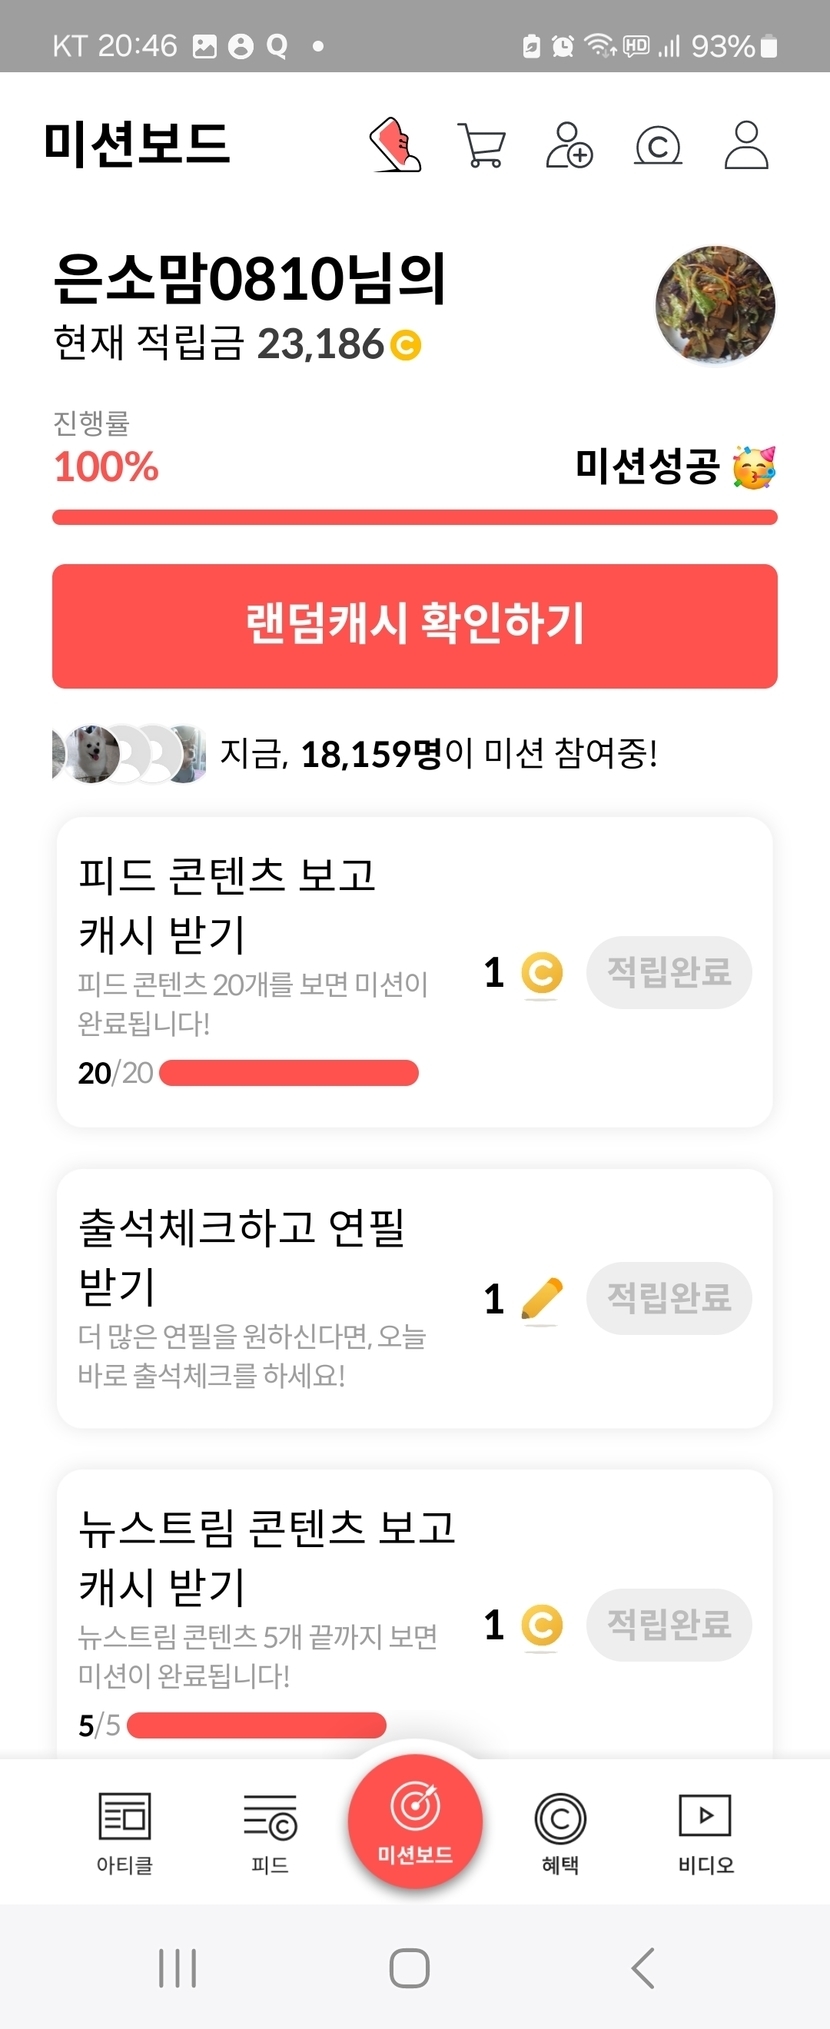Switch to the 아티클 tab
The width and height of the screenshot is (830, 2029).
coord(125,1832)
